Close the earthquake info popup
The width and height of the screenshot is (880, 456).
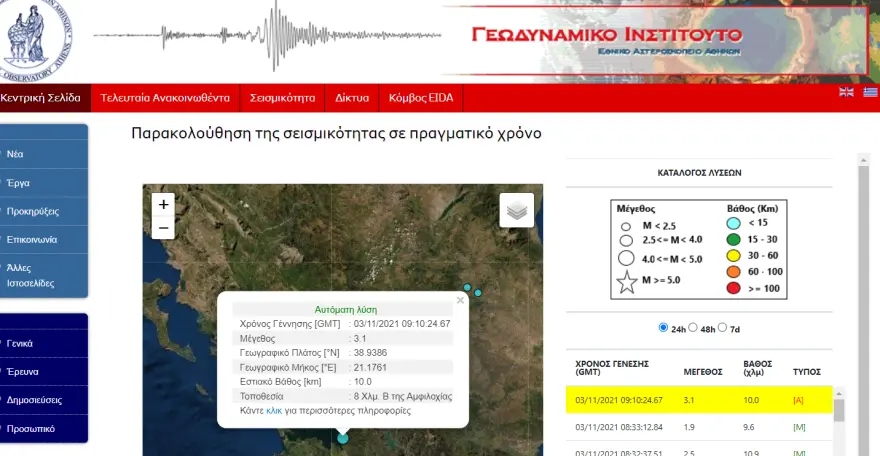point(460,299)
